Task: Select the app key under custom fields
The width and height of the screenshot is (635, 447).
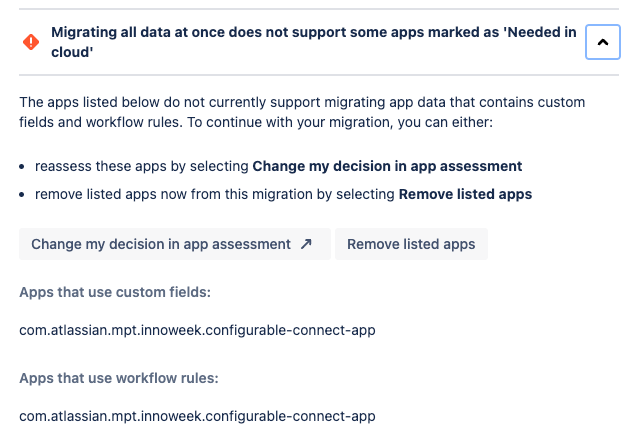Action: (198, 329)
